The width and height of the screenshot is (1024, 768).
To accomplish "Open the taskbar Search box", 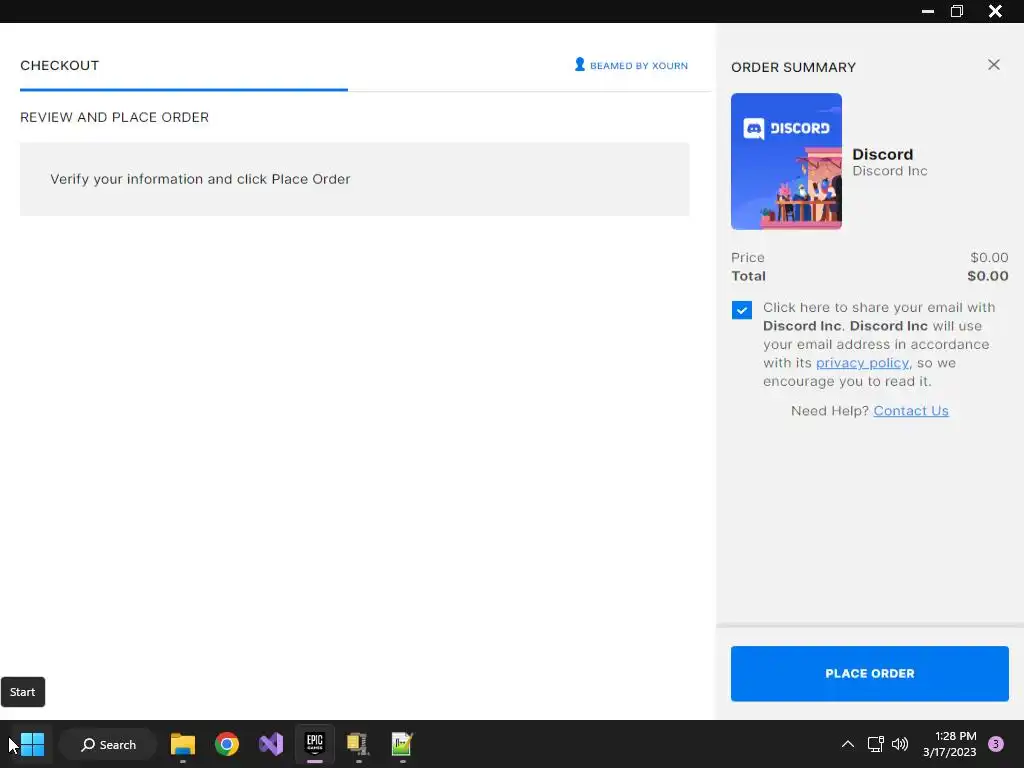I will click(108, 744).
